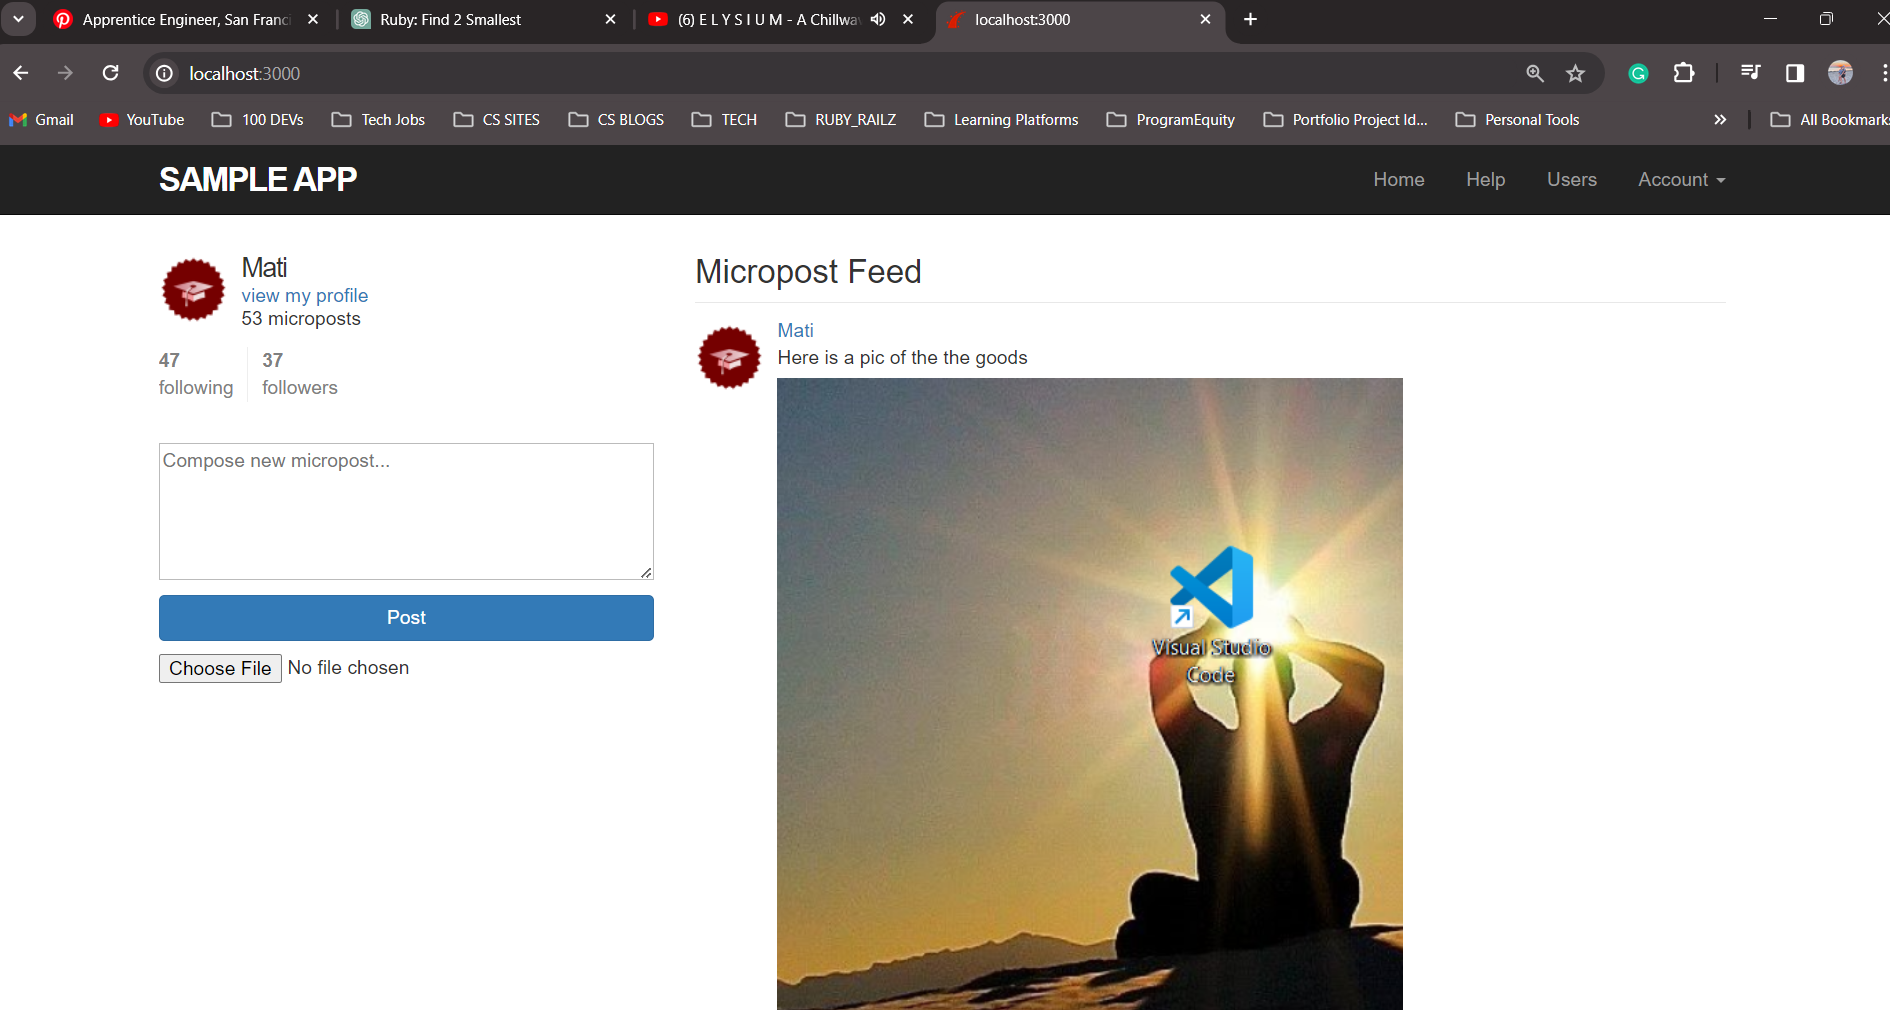Open the Portfolio Project Id... bookmark folder
Image resolution: width=1890 pixels, height=1010 pixels.
pyautogui.click(x=1346, y=119)
